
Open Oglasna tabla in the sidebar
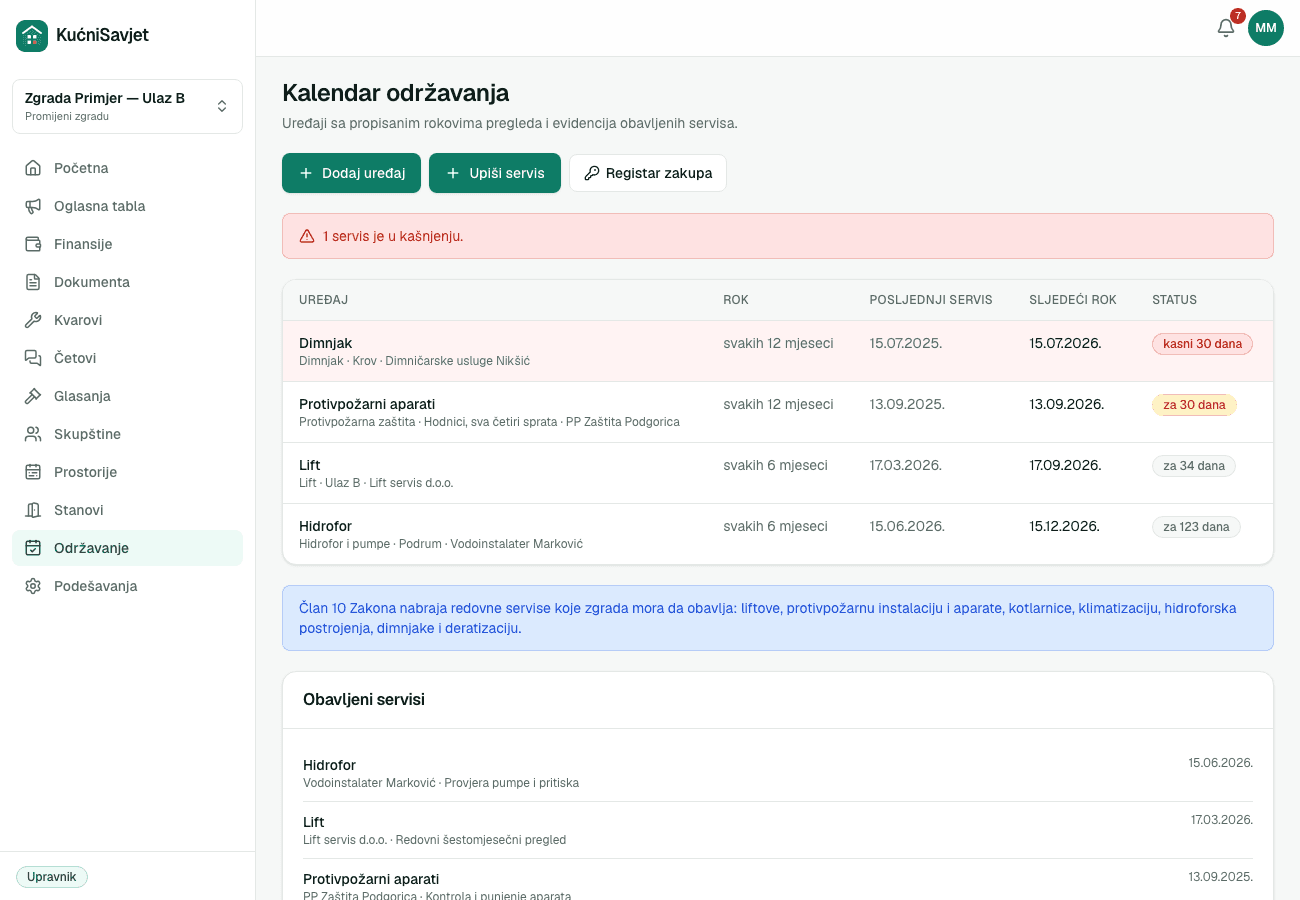tap(127, 206)
